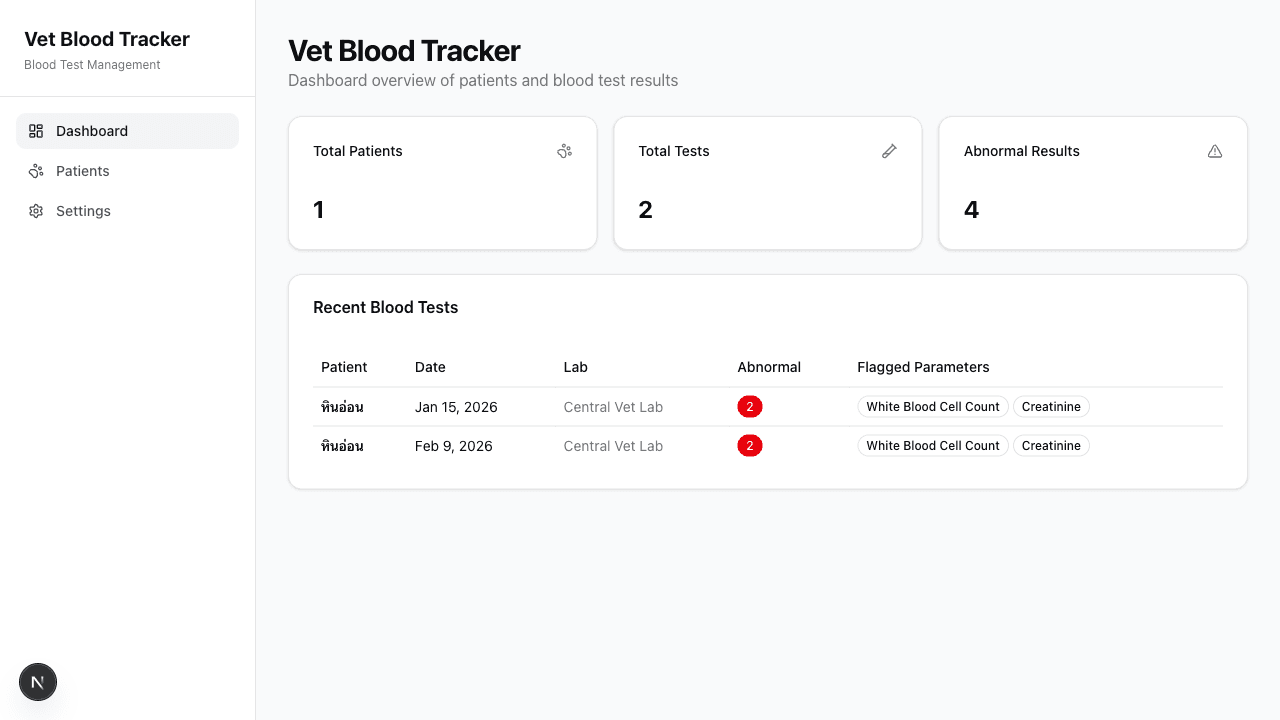Open Settings via the gear icon
The image size is (1280, 720).
pos(36,211)
